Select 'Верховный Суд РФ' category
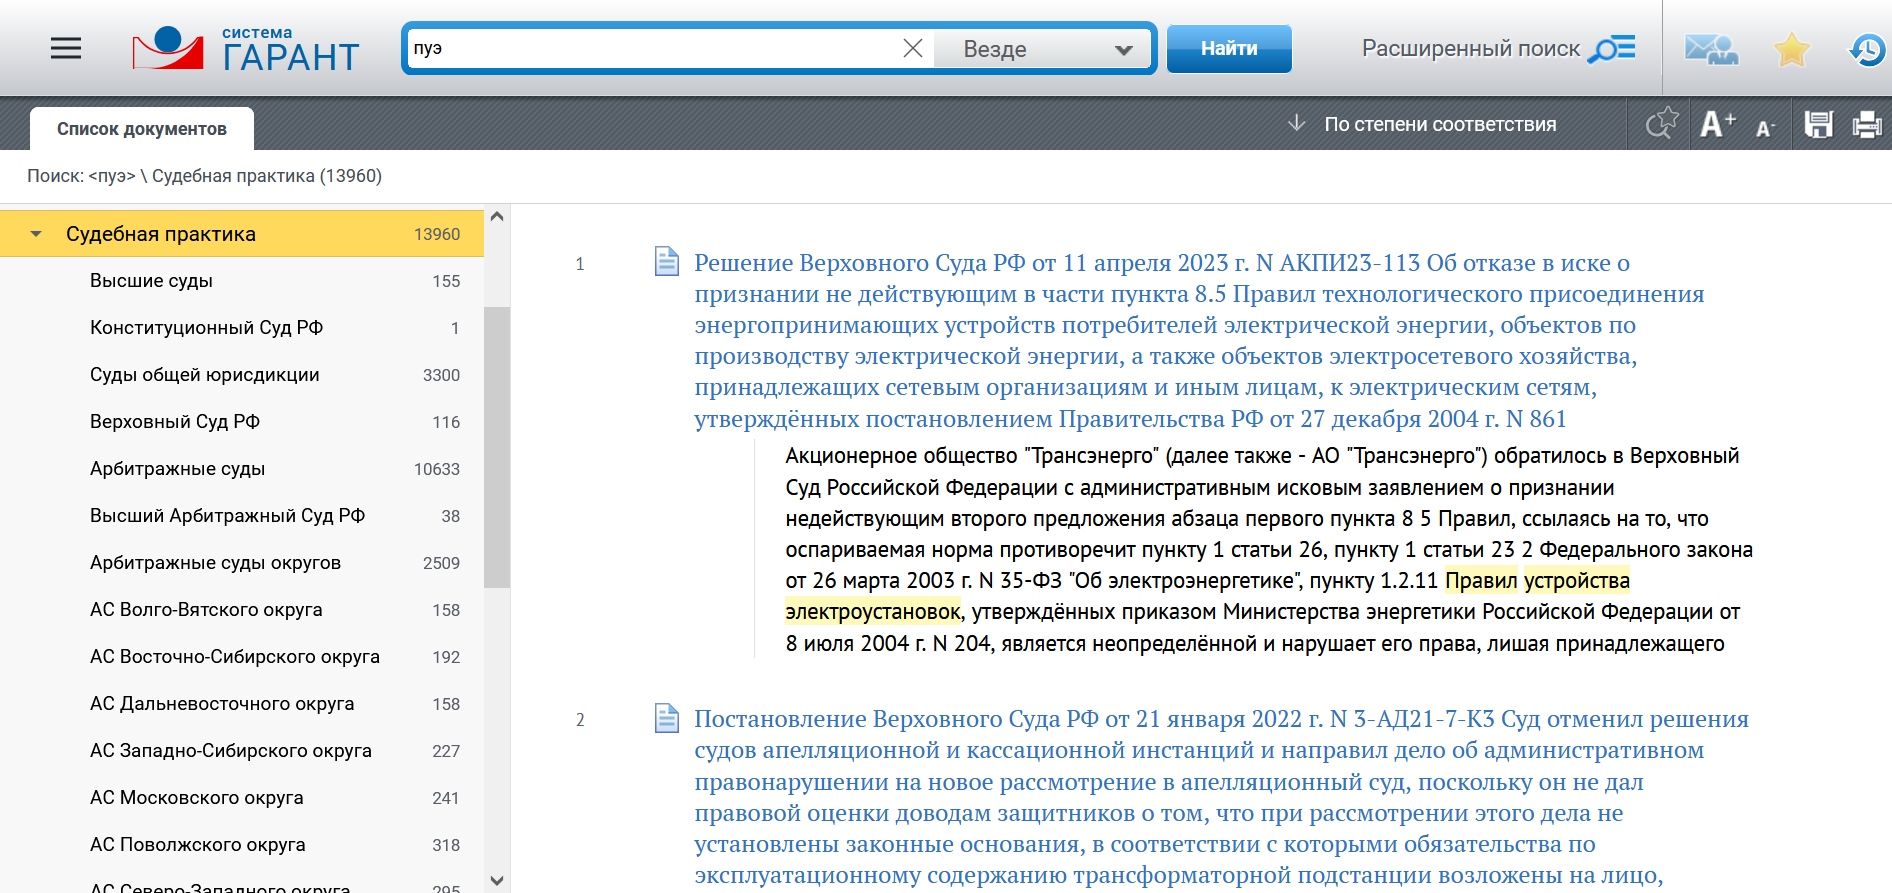Screen dimensions: 1892x893 click(x=242, y=422)
